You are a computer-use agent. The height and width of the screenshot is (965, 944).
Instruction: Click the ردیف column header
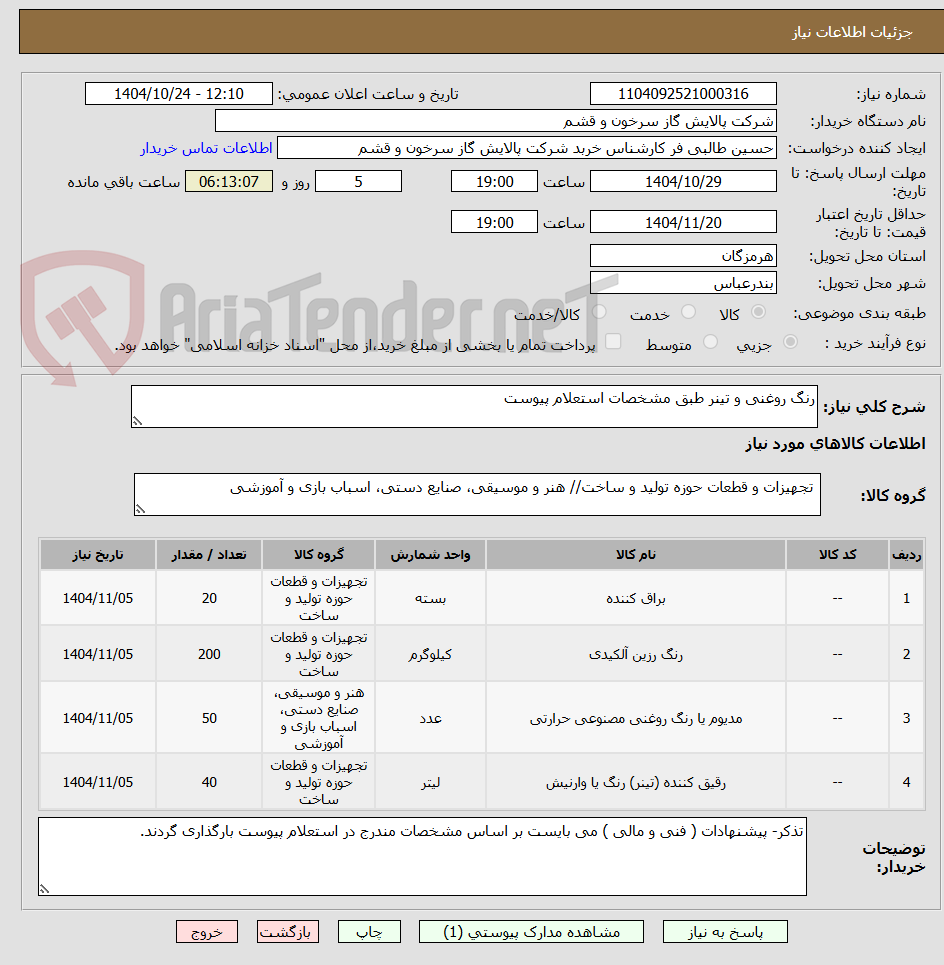pos(906,555)
